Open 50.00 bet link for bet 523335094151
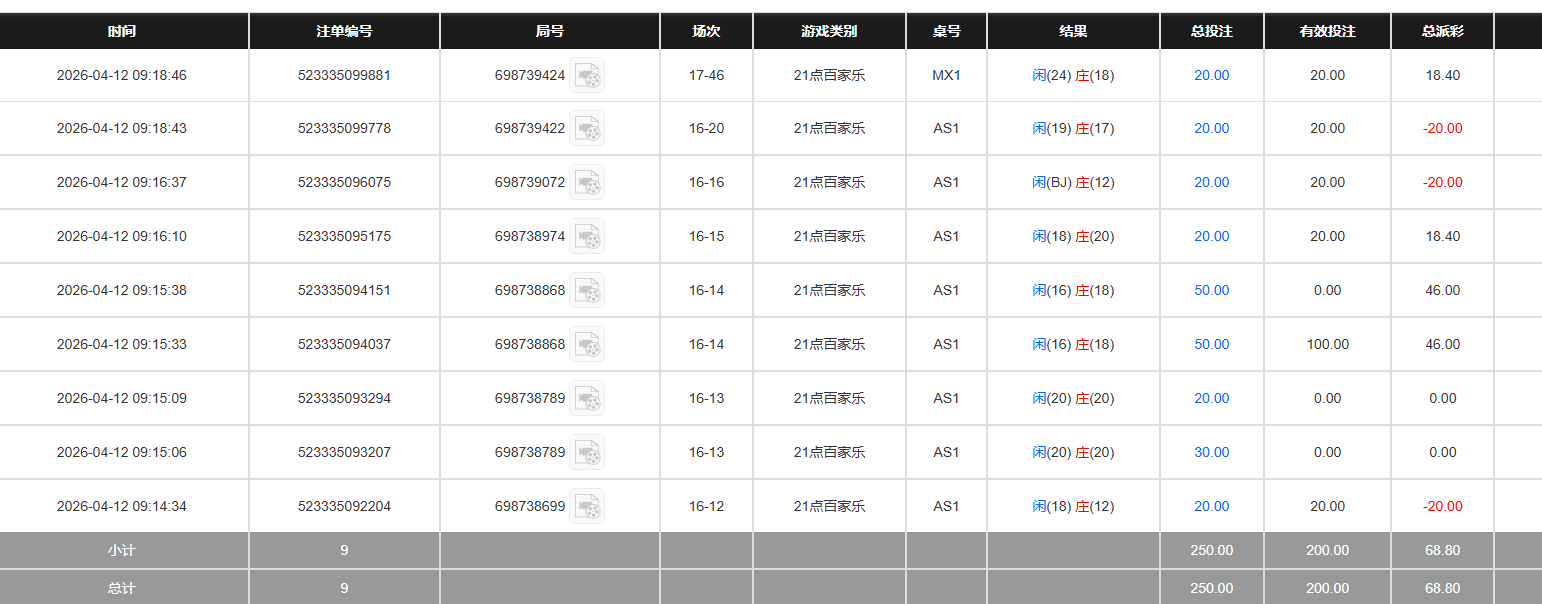 1211,290
